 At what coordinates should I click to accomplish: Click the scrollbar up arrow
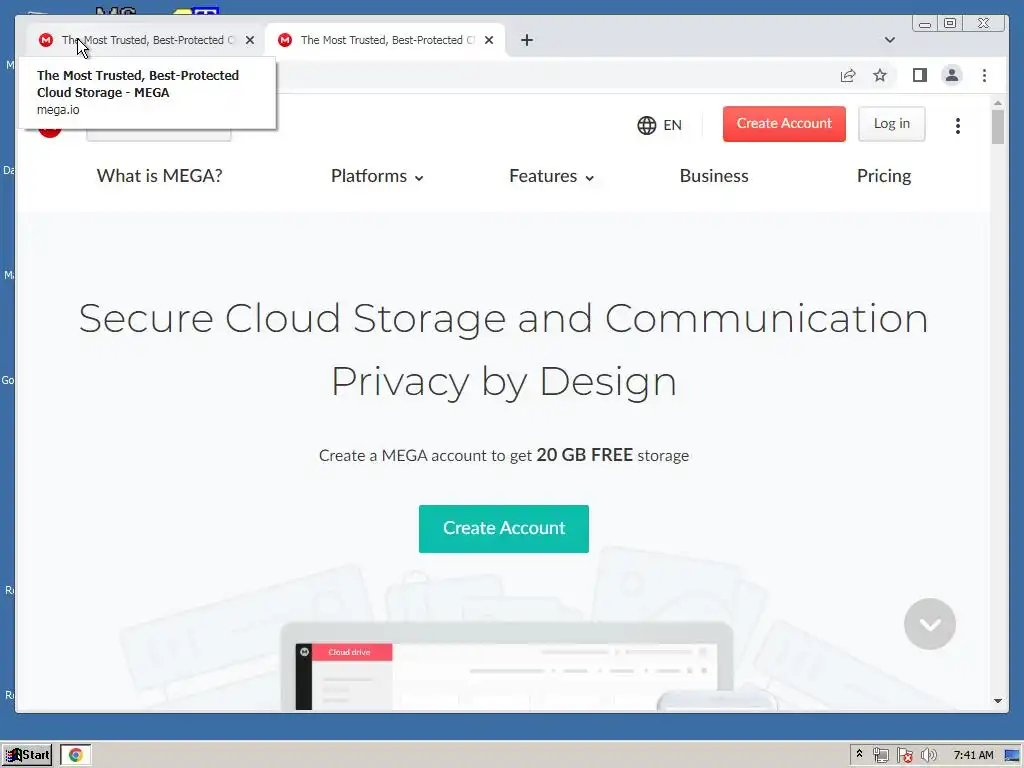click(997, 103)
